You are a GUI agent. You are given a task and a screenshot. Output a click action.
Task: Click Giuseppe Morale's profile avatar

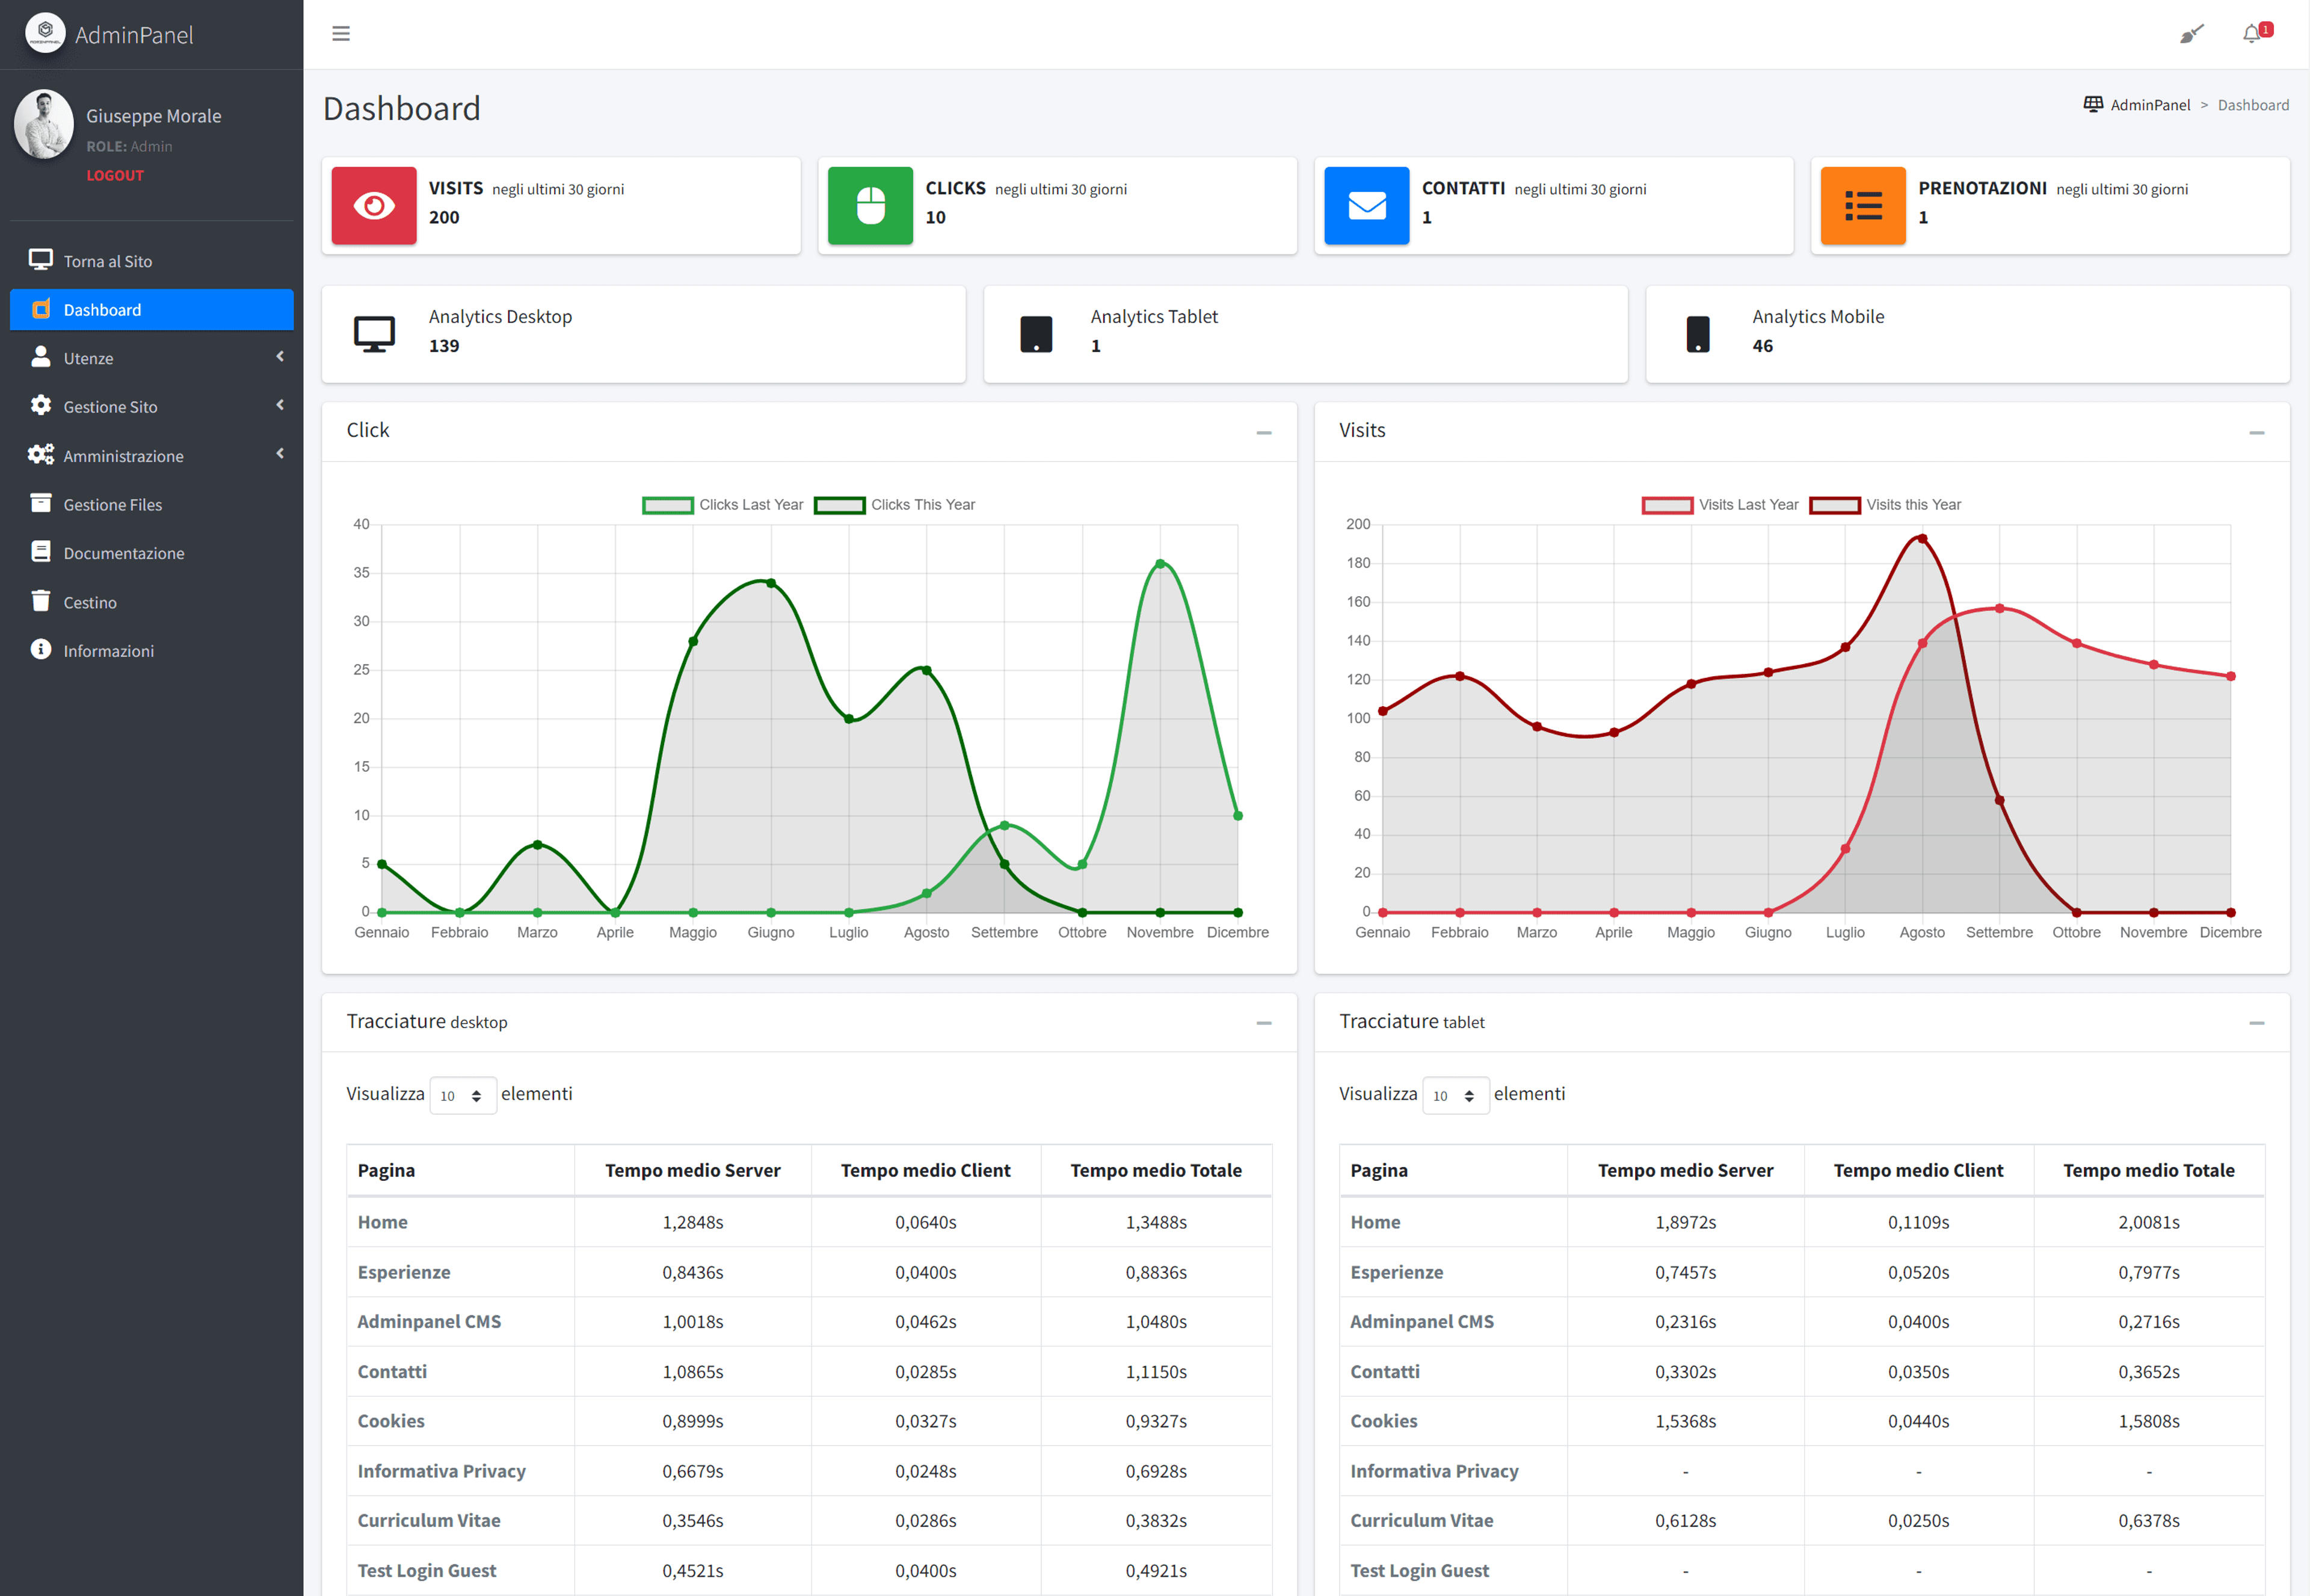pos(44,125)
